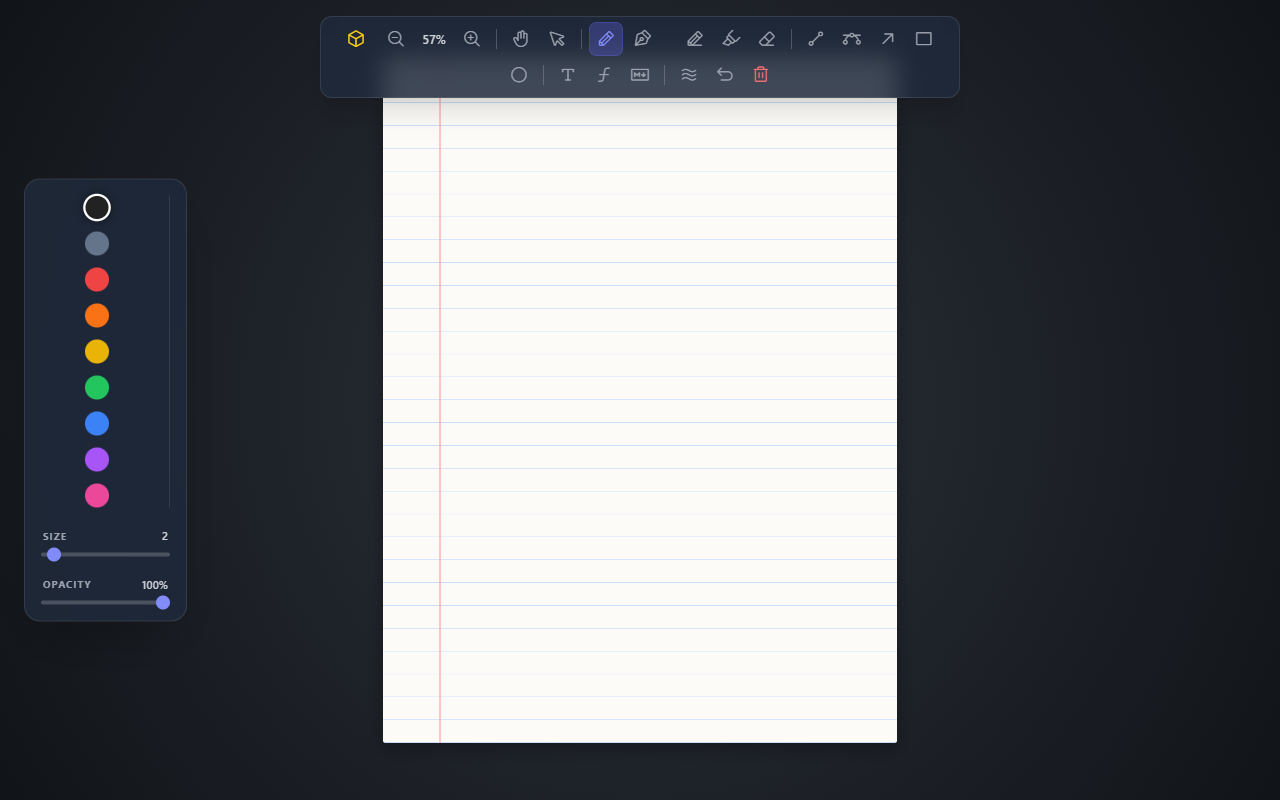The height and width of the screenshot is (800, 1280).
Task: Switch to the fountain pen tool
Action: (642, 39)
